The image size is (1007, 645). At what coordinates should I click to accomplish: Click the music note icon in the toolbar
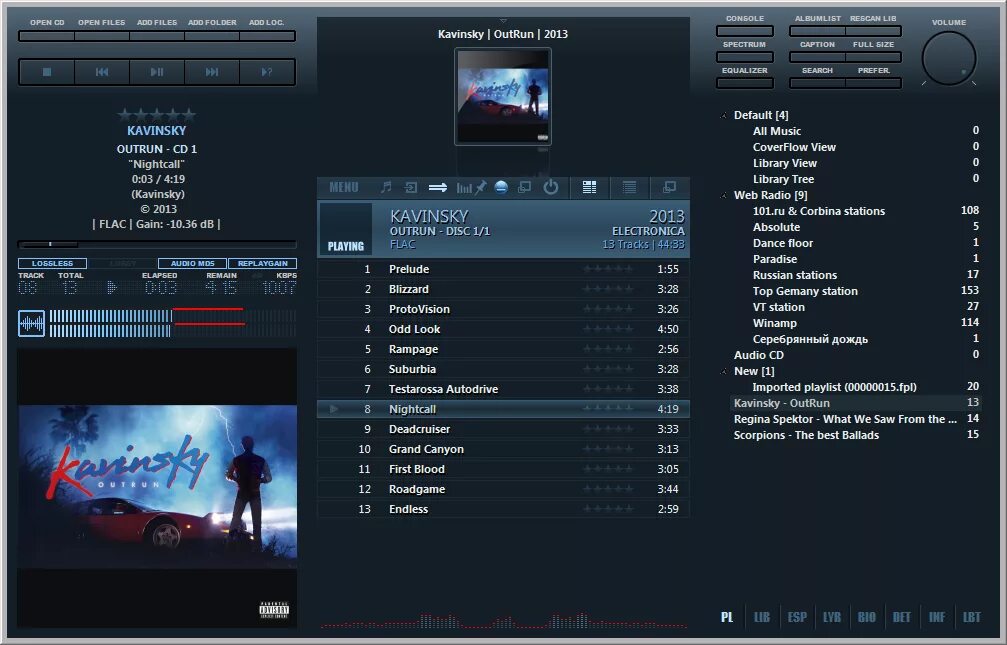pos(387,187)
